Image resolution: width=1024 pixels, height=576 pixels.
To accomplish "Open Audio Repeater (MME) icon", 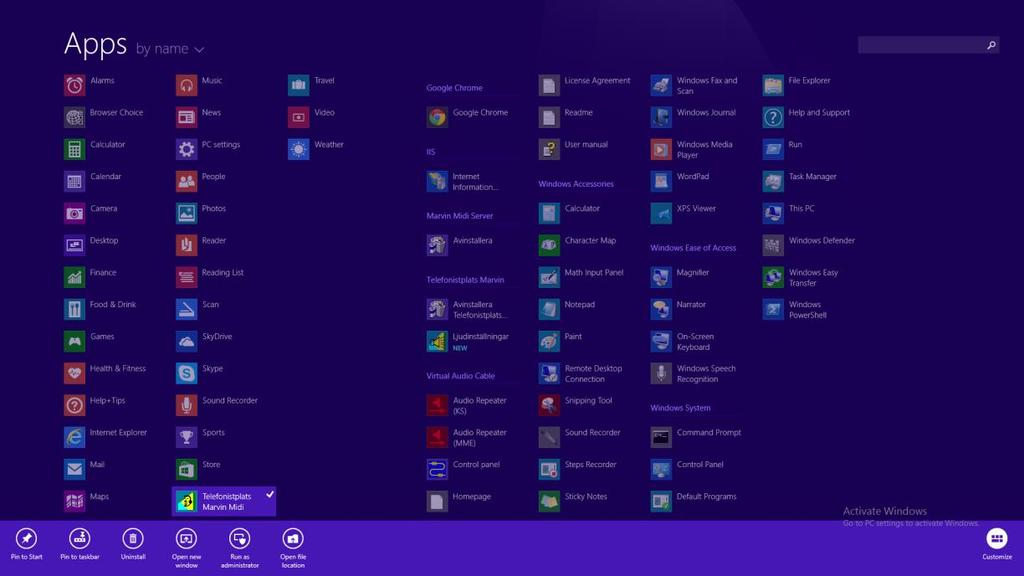I will click(x=437, y=437).
